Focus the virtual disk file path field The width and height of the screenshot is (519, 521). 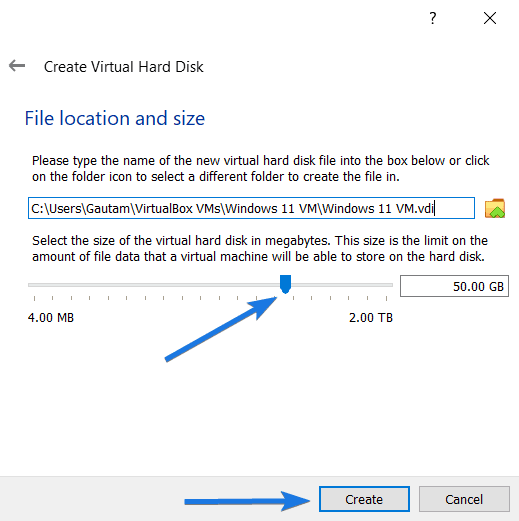[251, 208]
